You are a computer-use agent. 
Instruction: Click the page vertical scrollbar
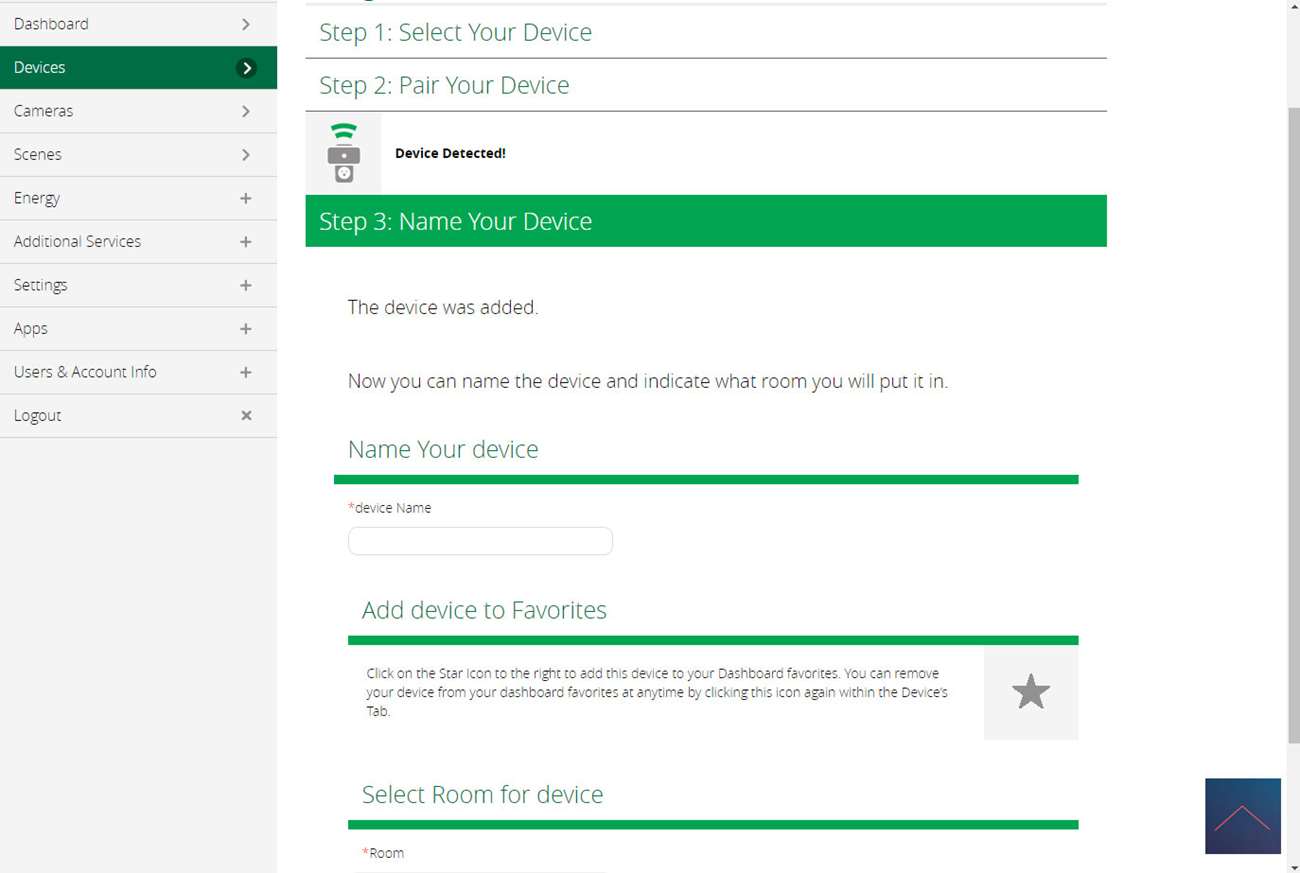point(1292,420)
